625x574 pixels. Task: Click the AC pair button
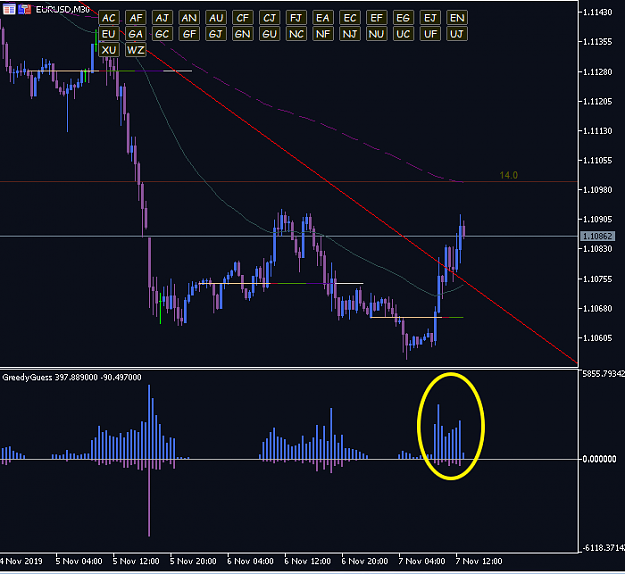[x=109, y=18]
